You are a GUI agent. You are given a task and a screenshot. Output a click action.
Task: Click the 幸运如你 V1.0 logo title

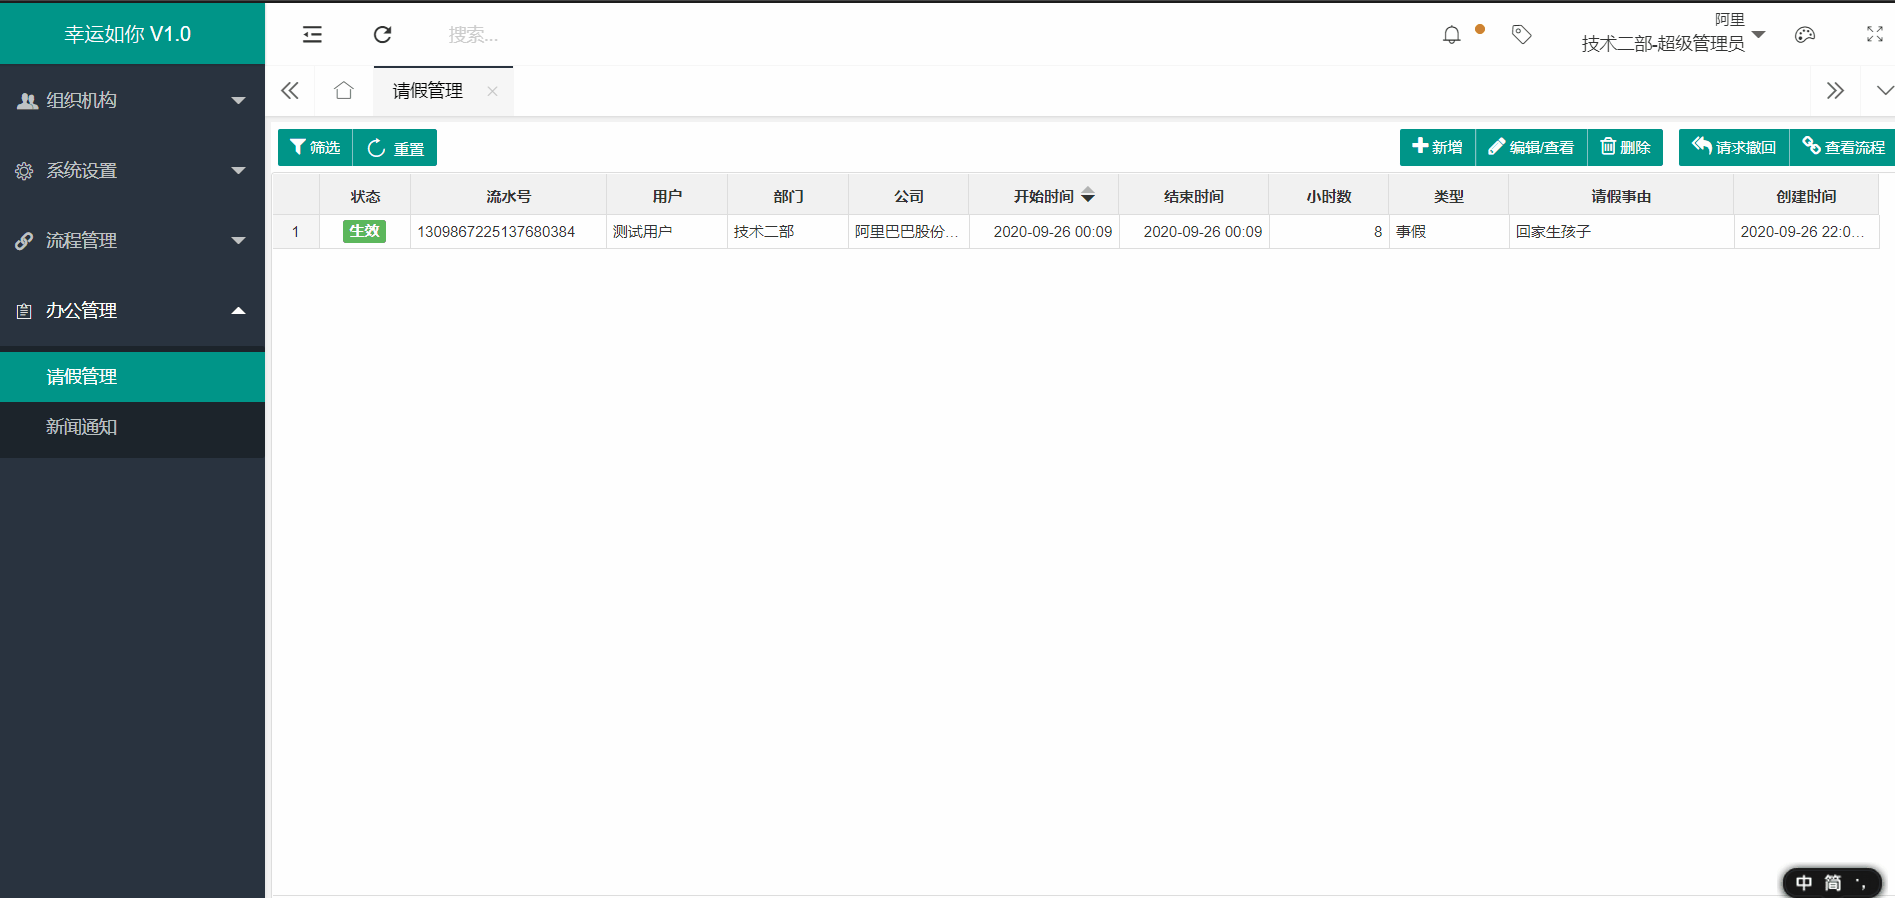tap(128, 34)
